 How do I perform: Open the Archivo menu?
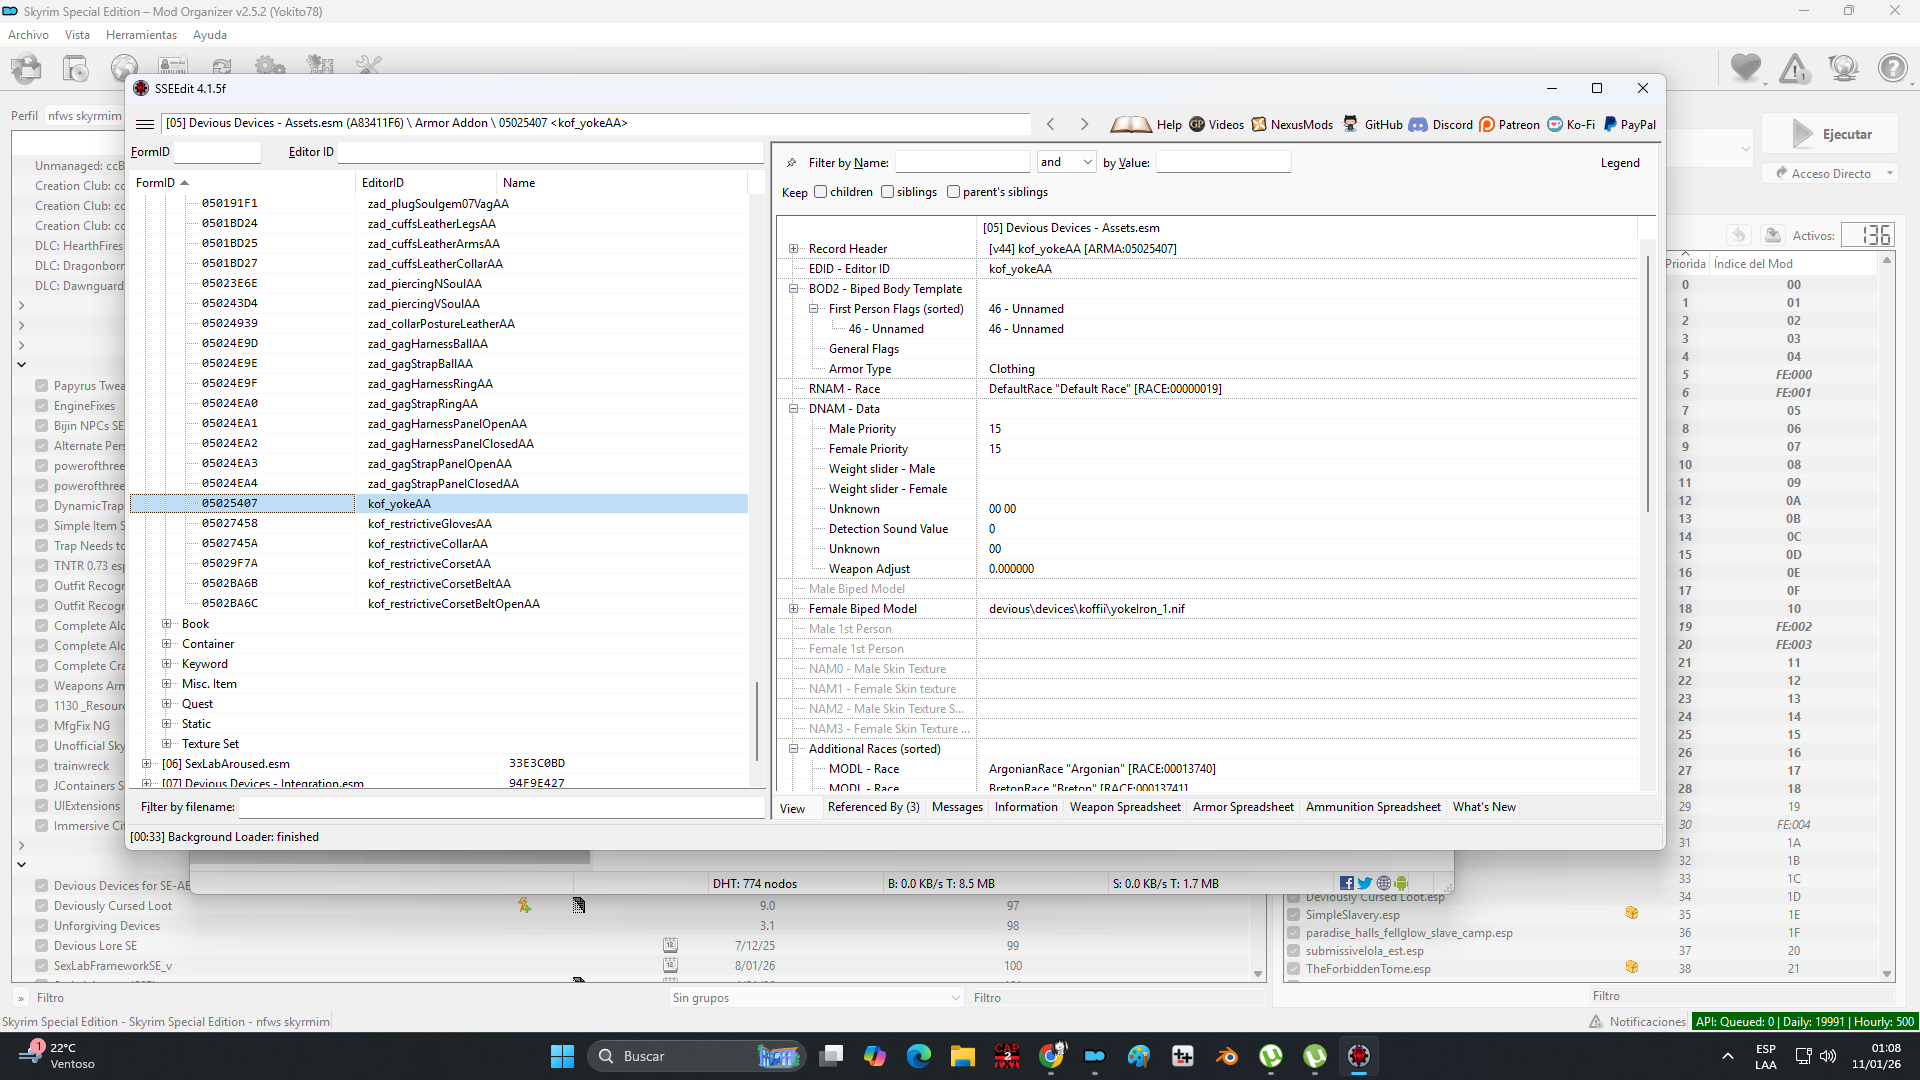[x=28, y=35]
